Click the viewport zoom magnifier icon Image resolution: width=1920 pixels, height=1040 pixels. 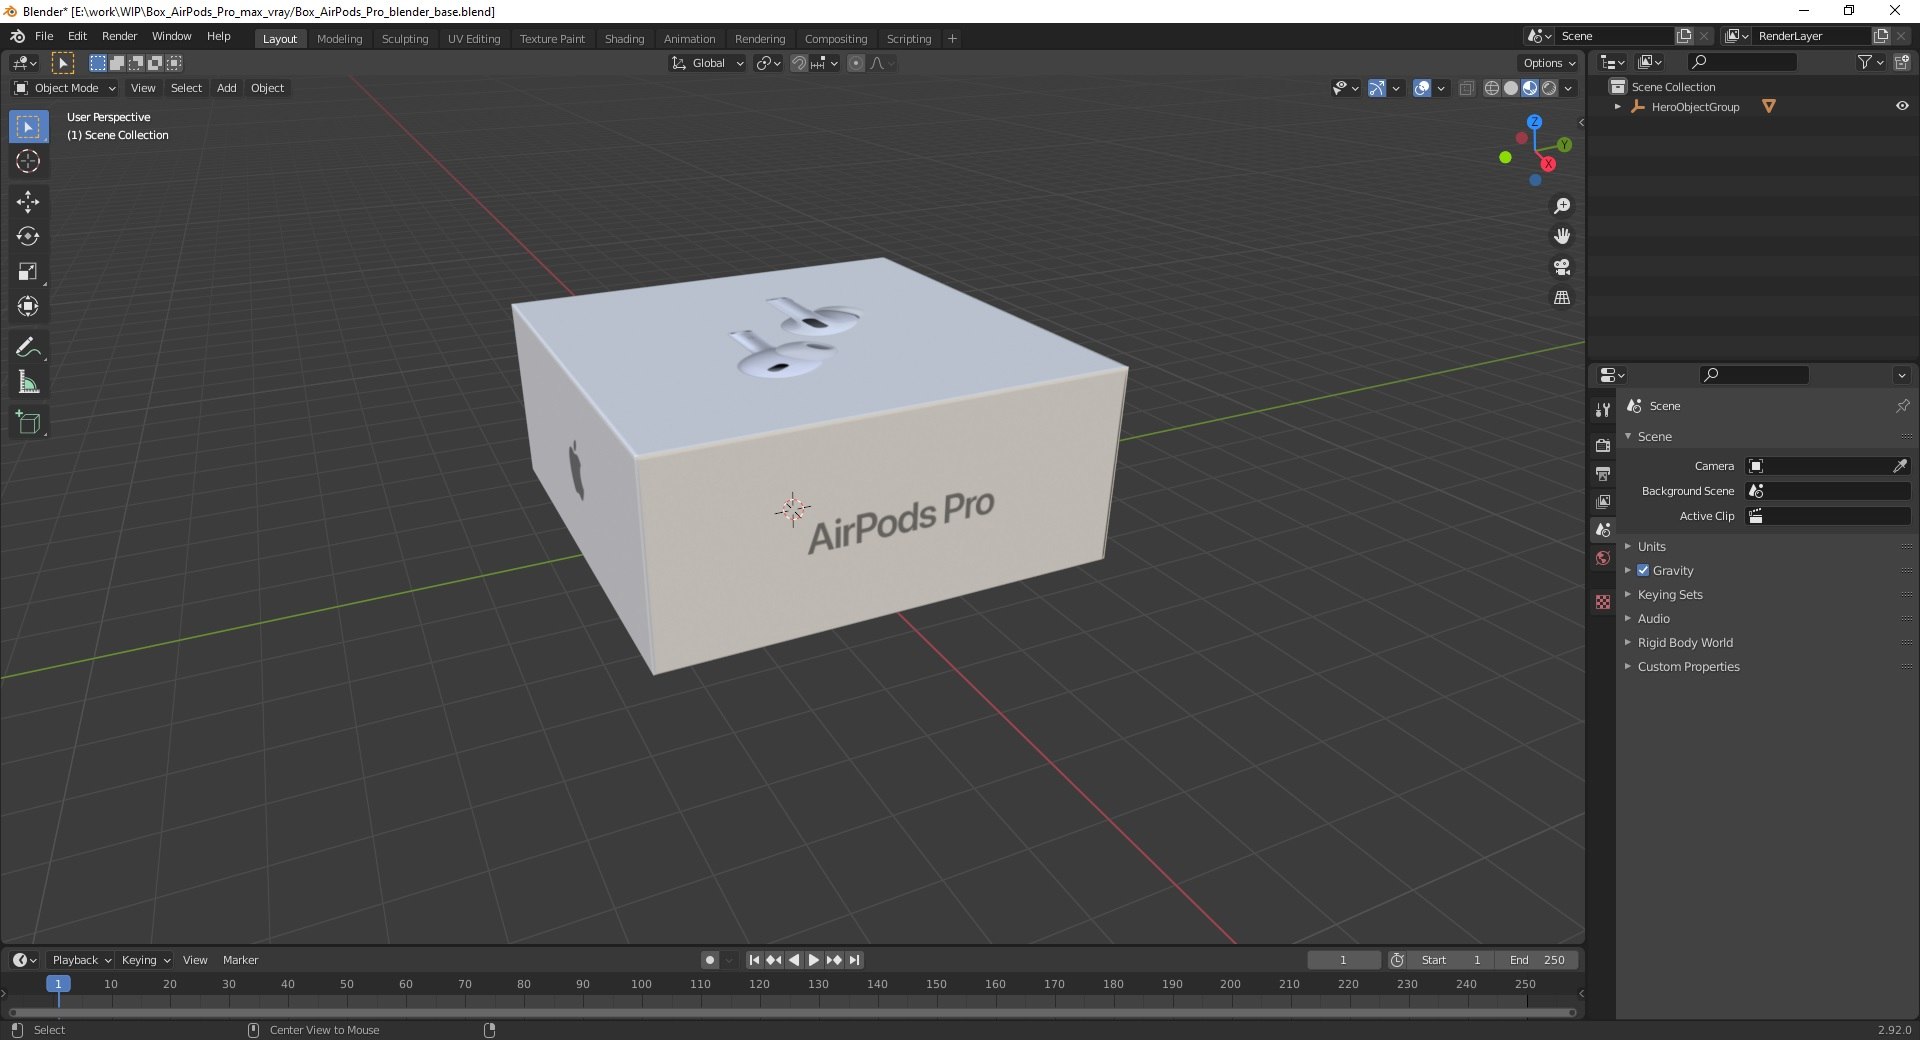[x=1561, y=206]
